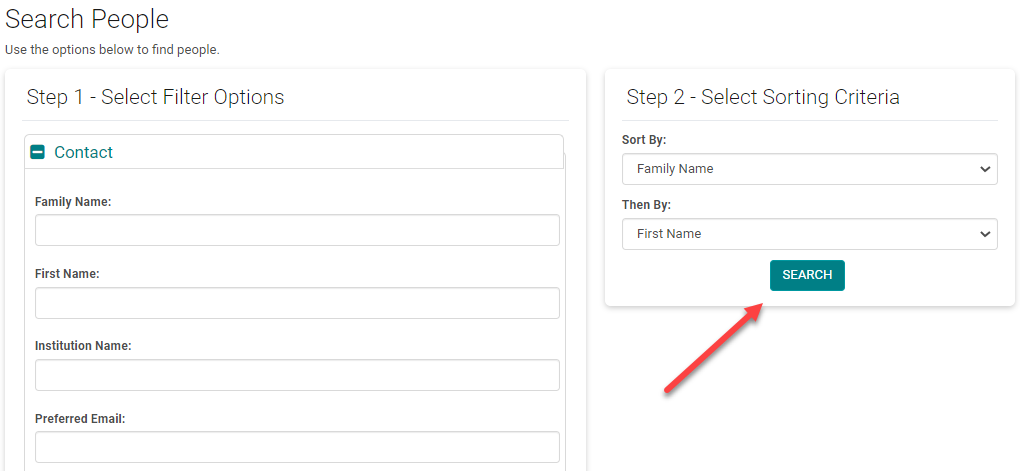Click the 'Step 1 - Select Filter Options' heading

tap(155, 97)
